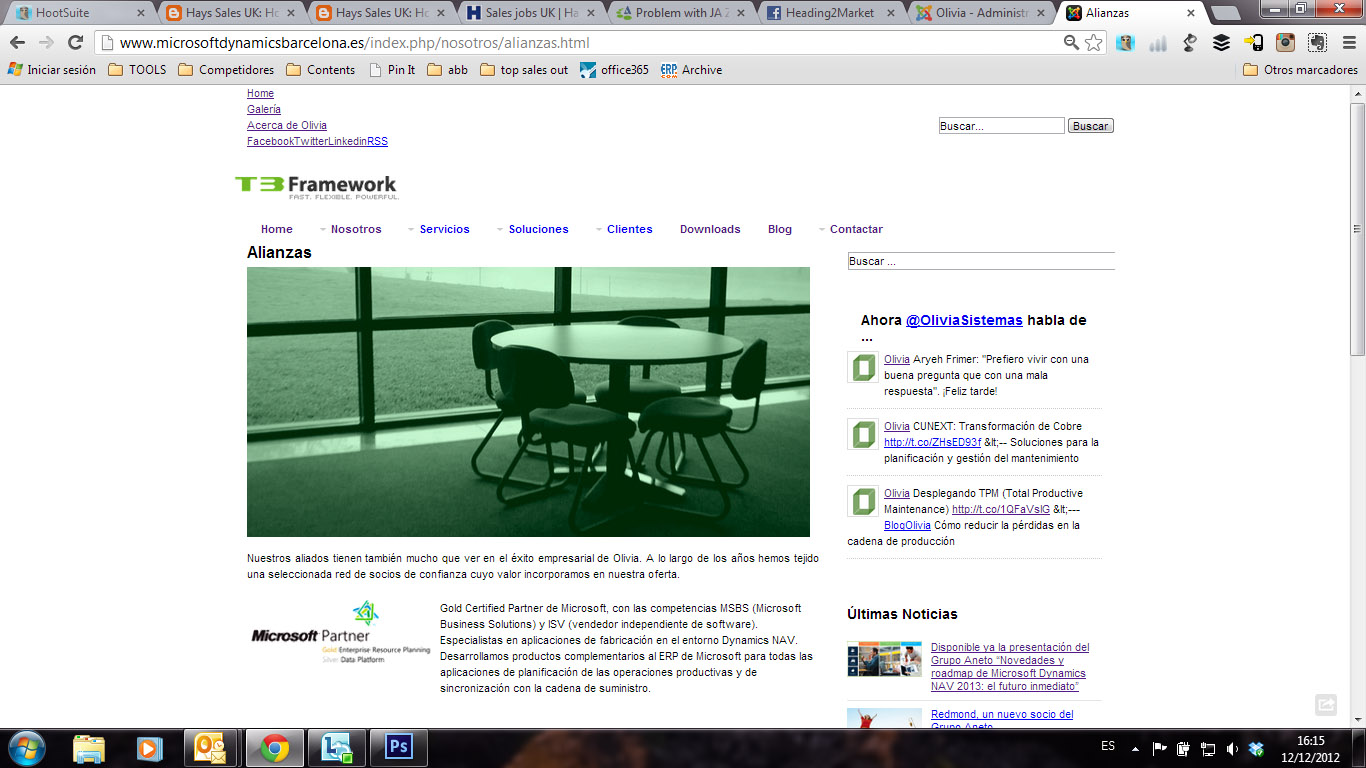
Task: Go back to the previous page
Action: pos(18,43)
